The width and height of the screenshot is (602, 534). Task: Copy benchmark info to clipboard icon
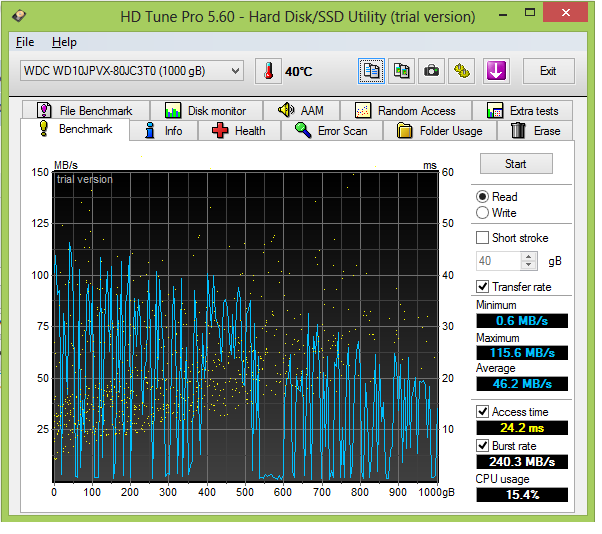coord(372,71)
